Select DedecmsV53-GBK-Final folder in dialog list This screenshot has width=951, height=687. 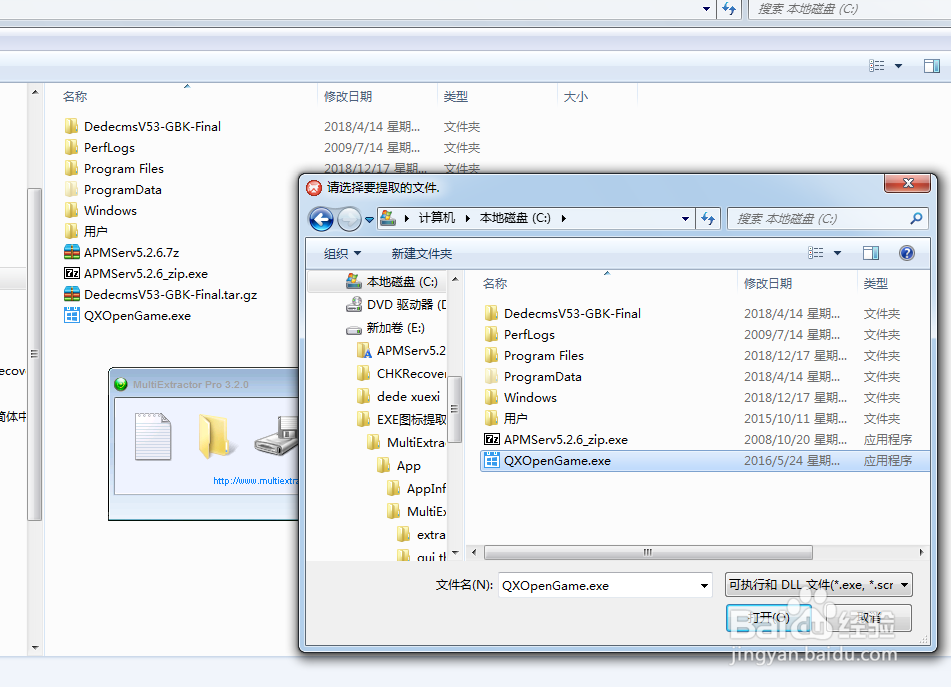562,313
